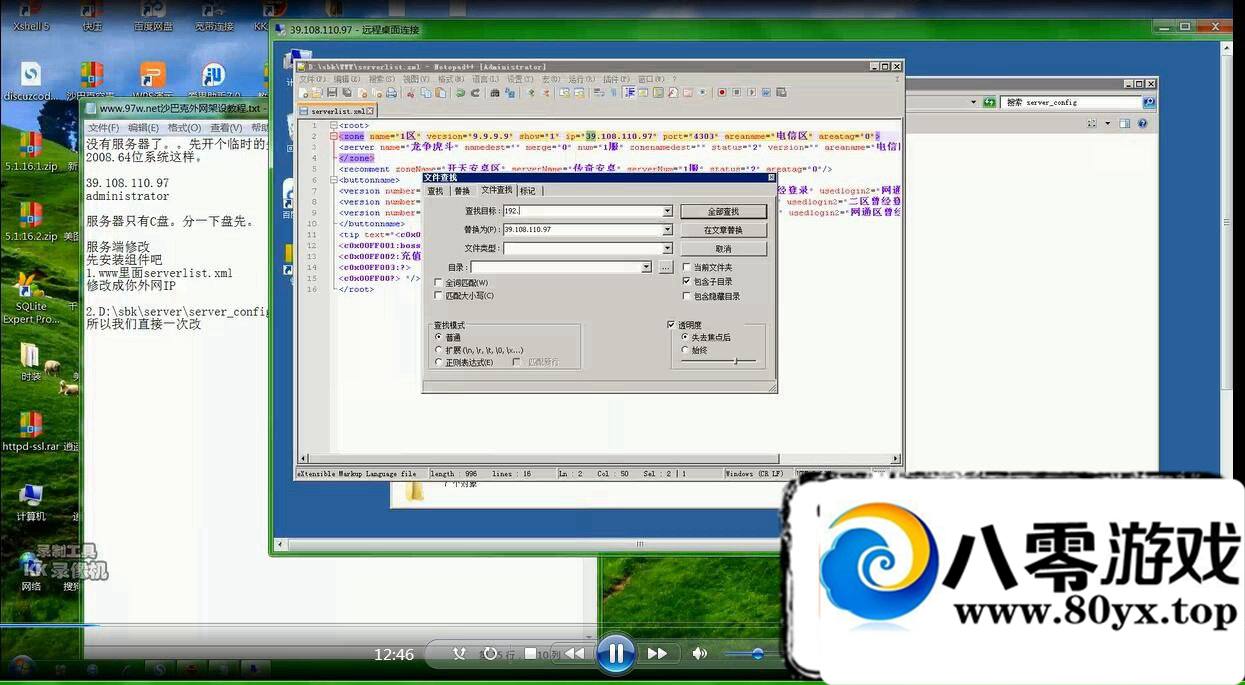1245x685 pixels.
Task: Pause the video with the center button
Action: coord(616,654)
